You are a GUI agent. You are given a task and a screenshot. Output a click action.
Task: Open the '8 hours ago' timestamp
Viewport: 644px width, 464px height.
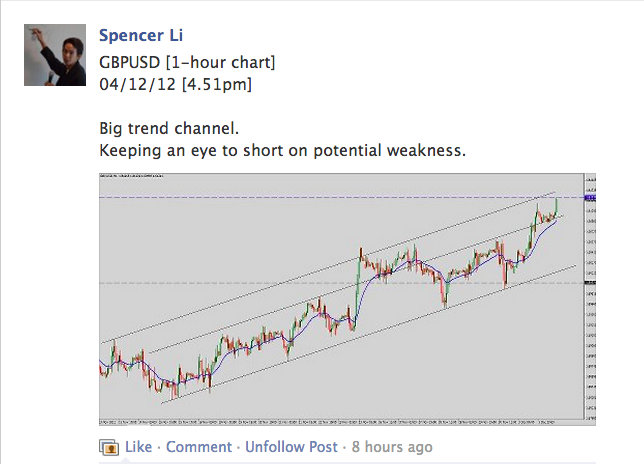coord(393,447)
